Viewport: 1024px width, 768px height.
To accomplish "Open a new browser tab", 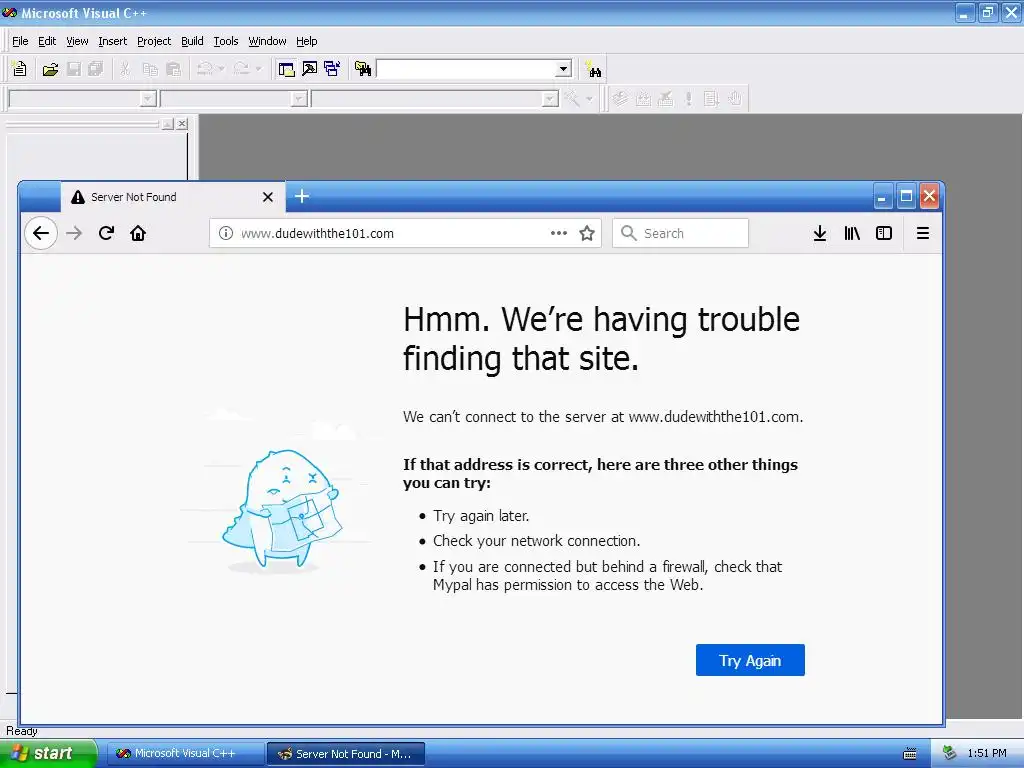I will tap(302, 196).
